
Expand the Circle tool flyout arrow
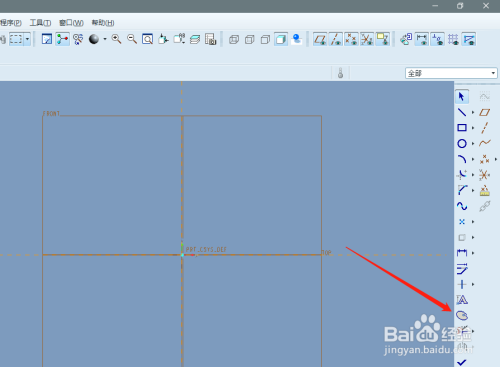click(x=473, y=144)
